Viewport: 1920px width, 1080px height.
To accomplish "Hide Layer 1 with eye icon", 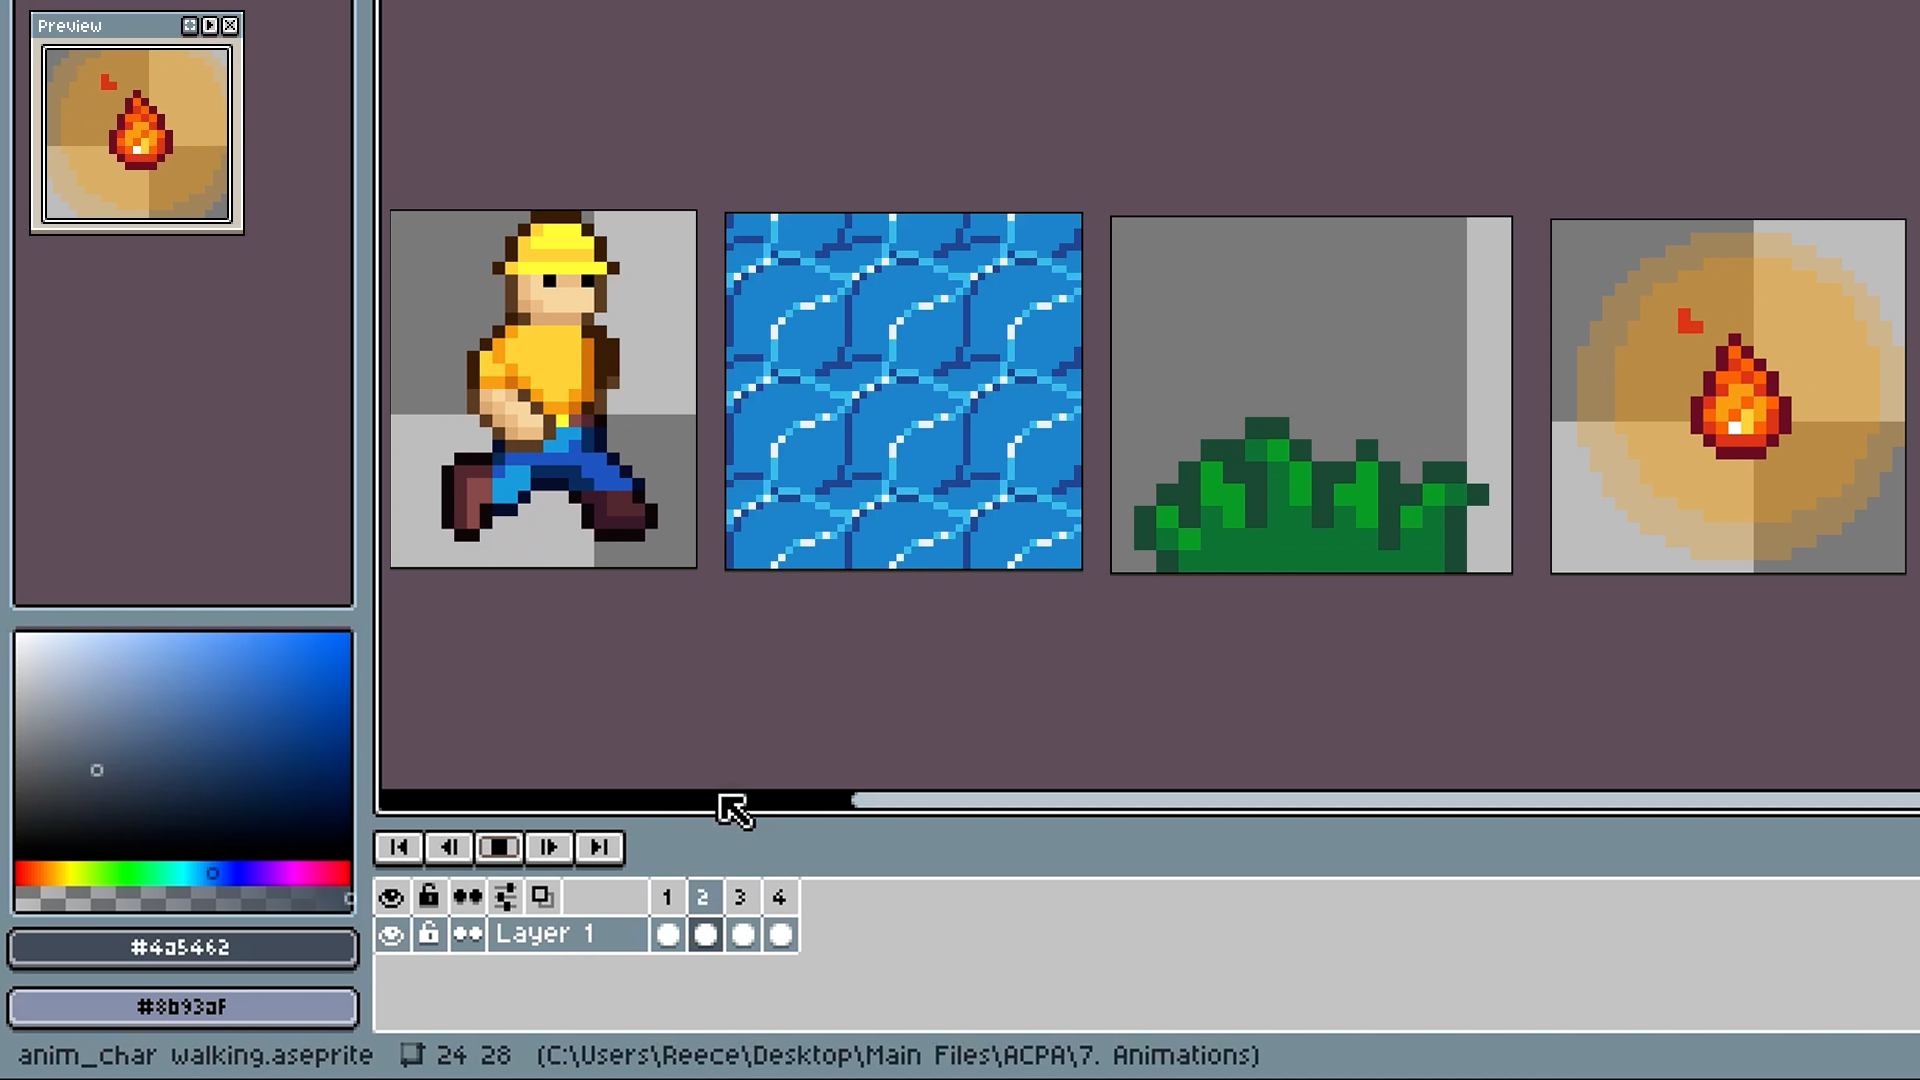I will tap(391, 935).
